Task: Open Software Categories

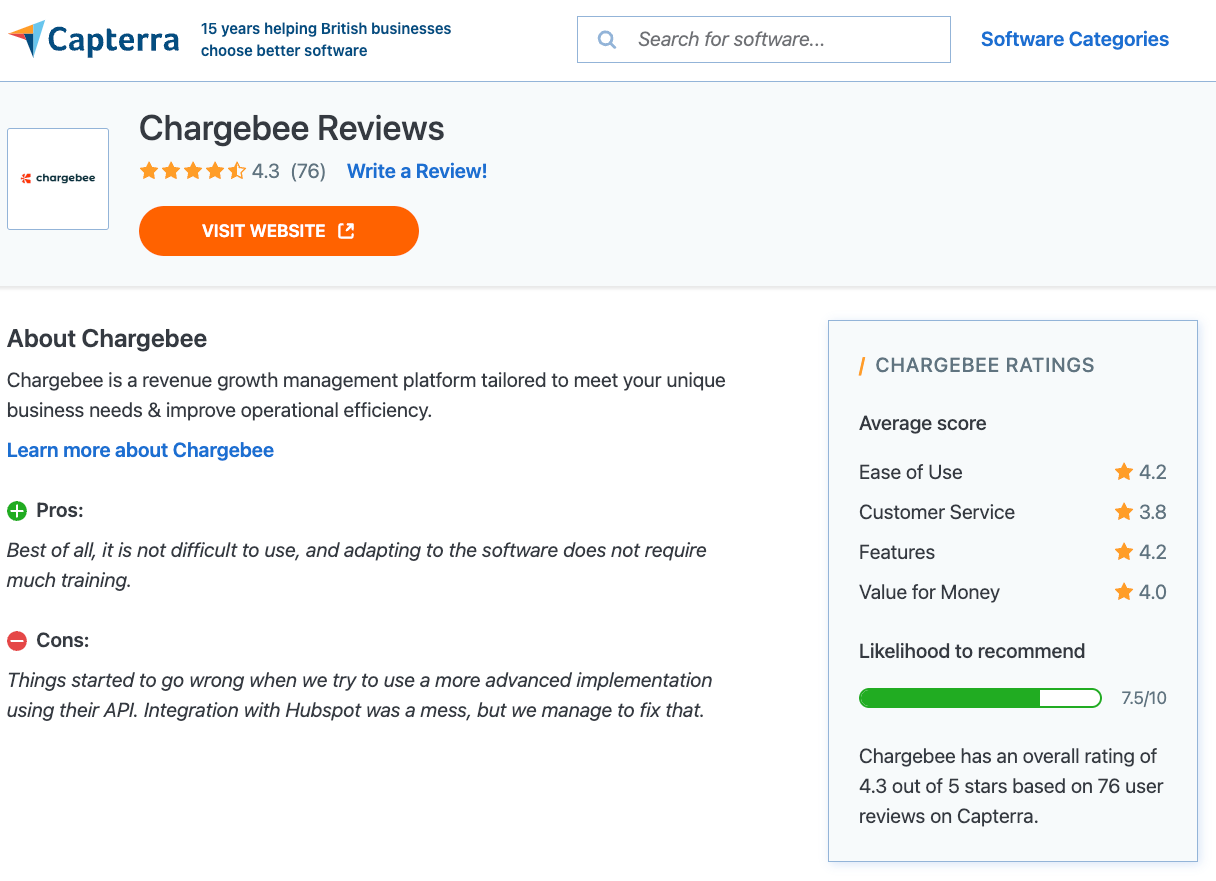Action: tap(1074, 39)
